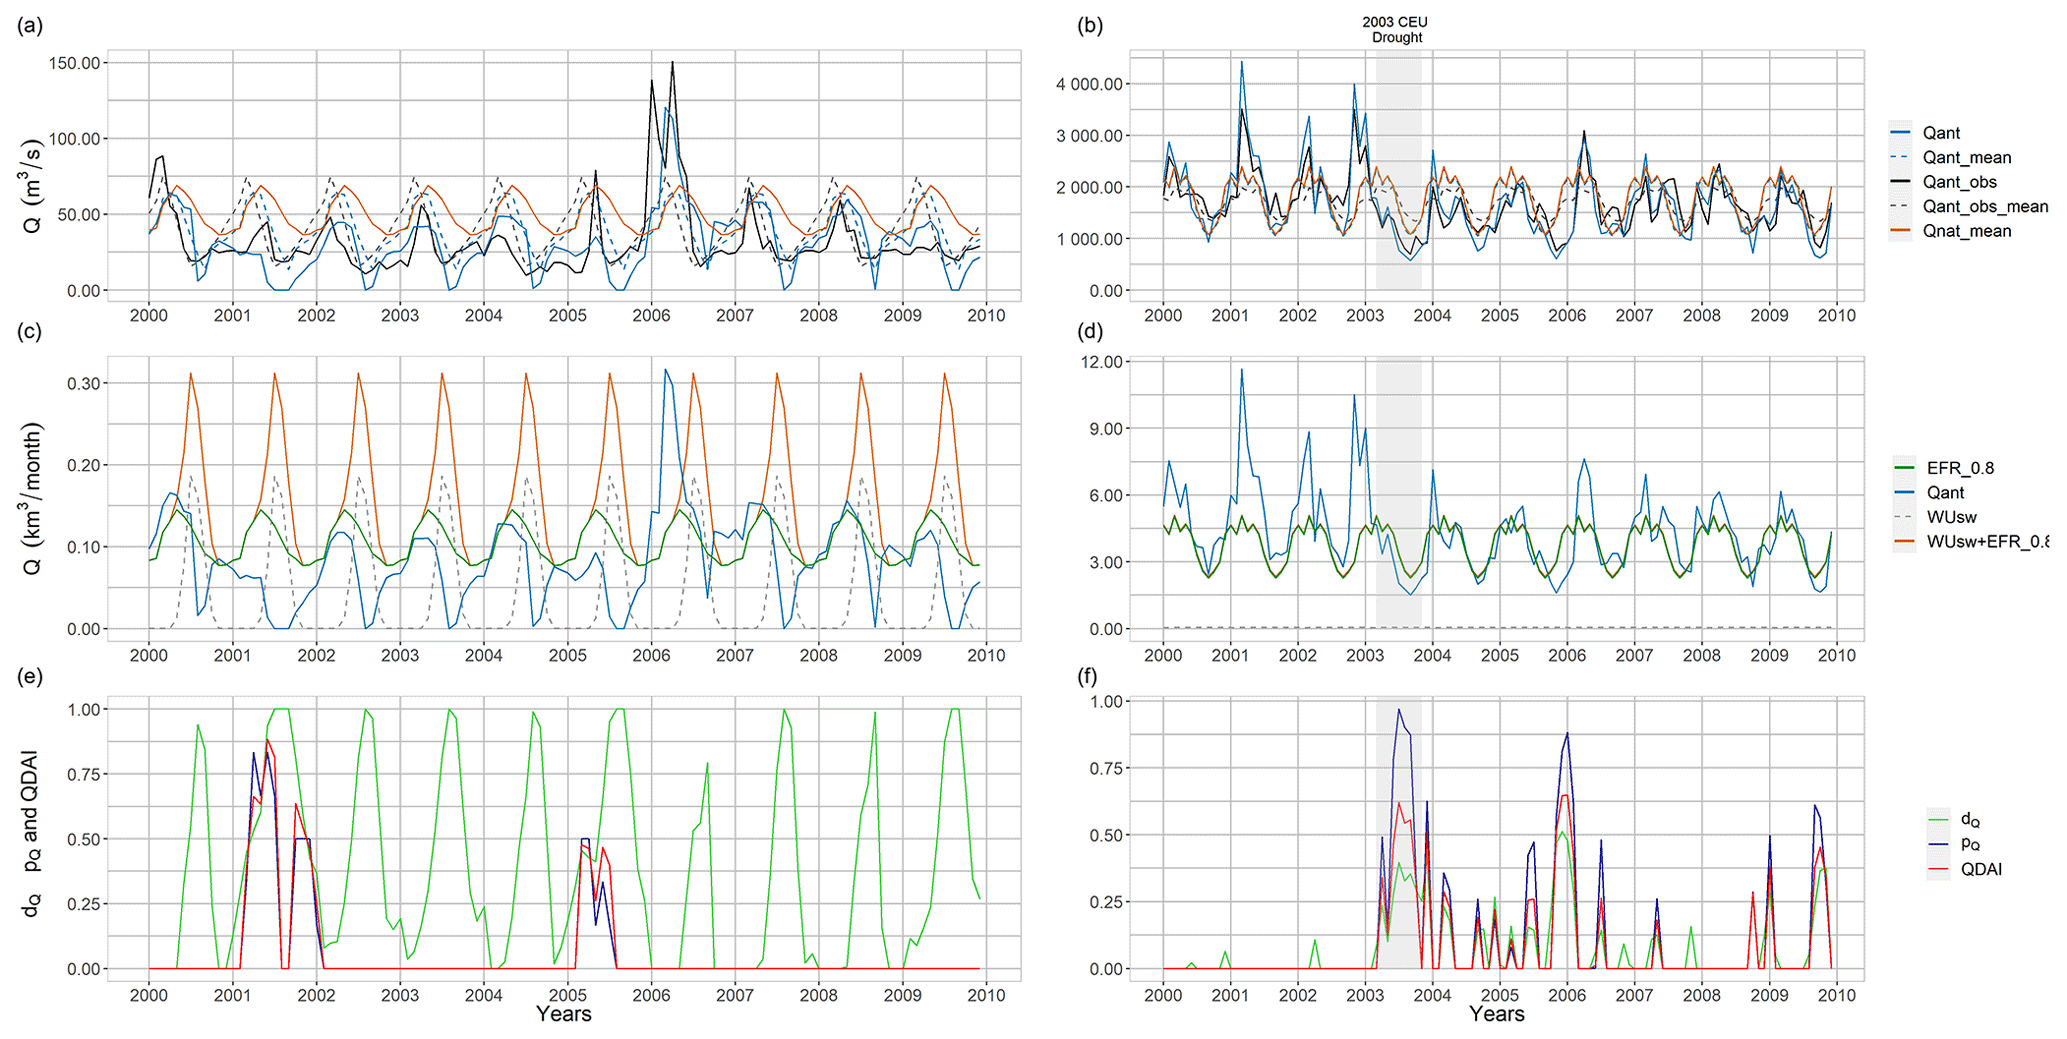Select the QDAI red legend key
This screenshot has width=2067, height=1039.
(x=1938, y=870)
